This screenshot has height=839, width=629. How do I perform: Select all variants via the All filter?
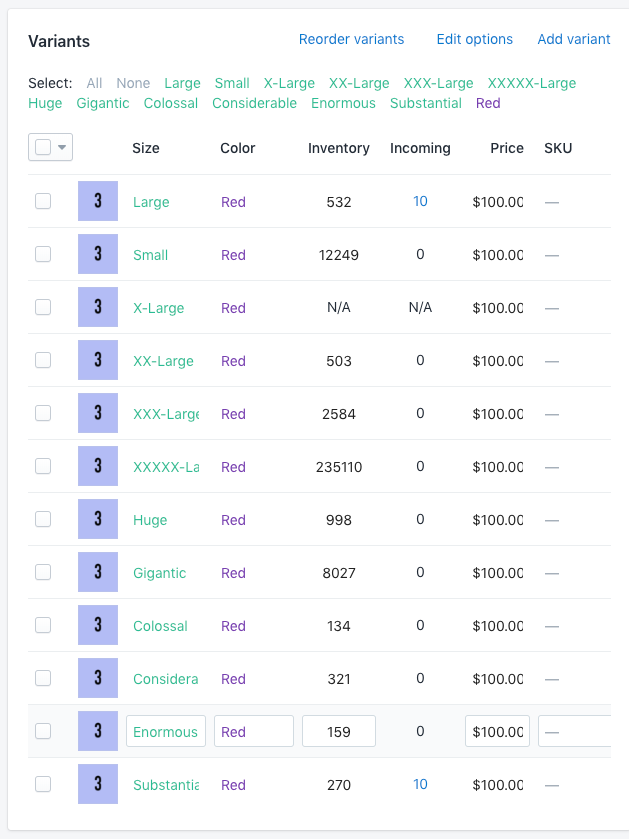click(94, 83)
